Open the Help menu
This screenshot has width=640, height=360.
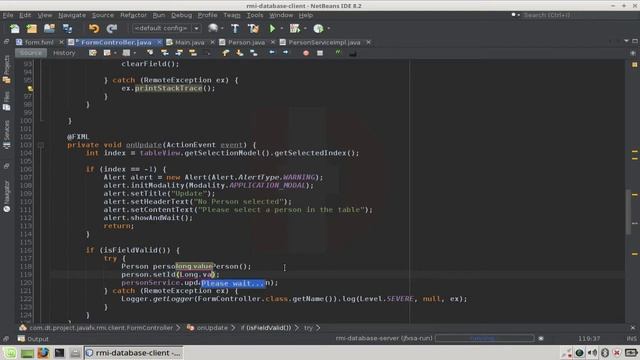pyautogui.click(x=305, y=15)
